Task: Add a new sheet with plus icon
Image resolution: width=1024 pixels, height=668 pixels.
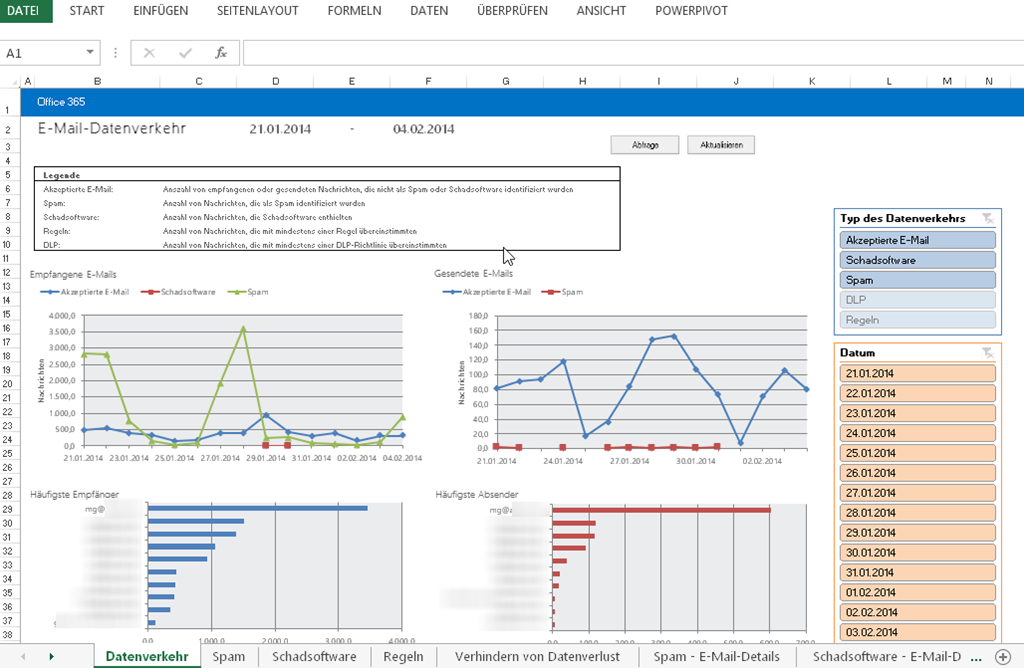Action: 1002,656
